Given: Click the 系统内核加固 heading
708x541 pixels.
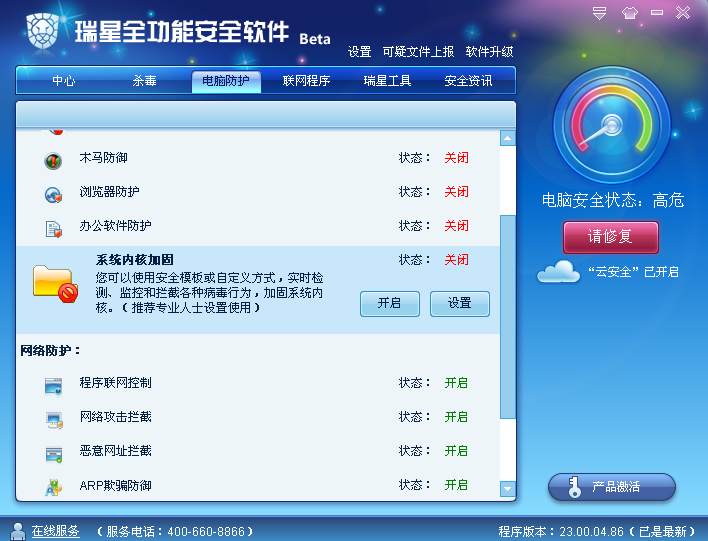Looking at the screenshot, I should (x=135, y=260).
